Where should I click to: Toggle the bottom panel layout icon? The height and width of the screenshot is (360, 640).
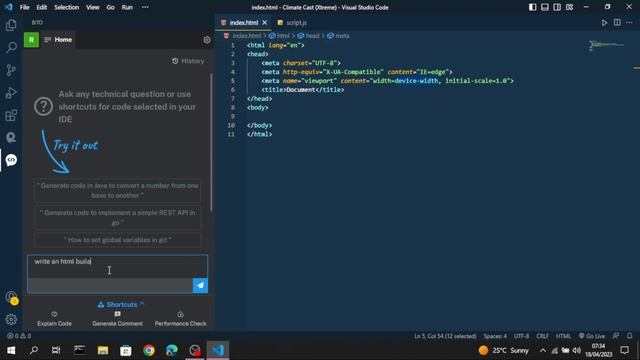click(544, 7)
